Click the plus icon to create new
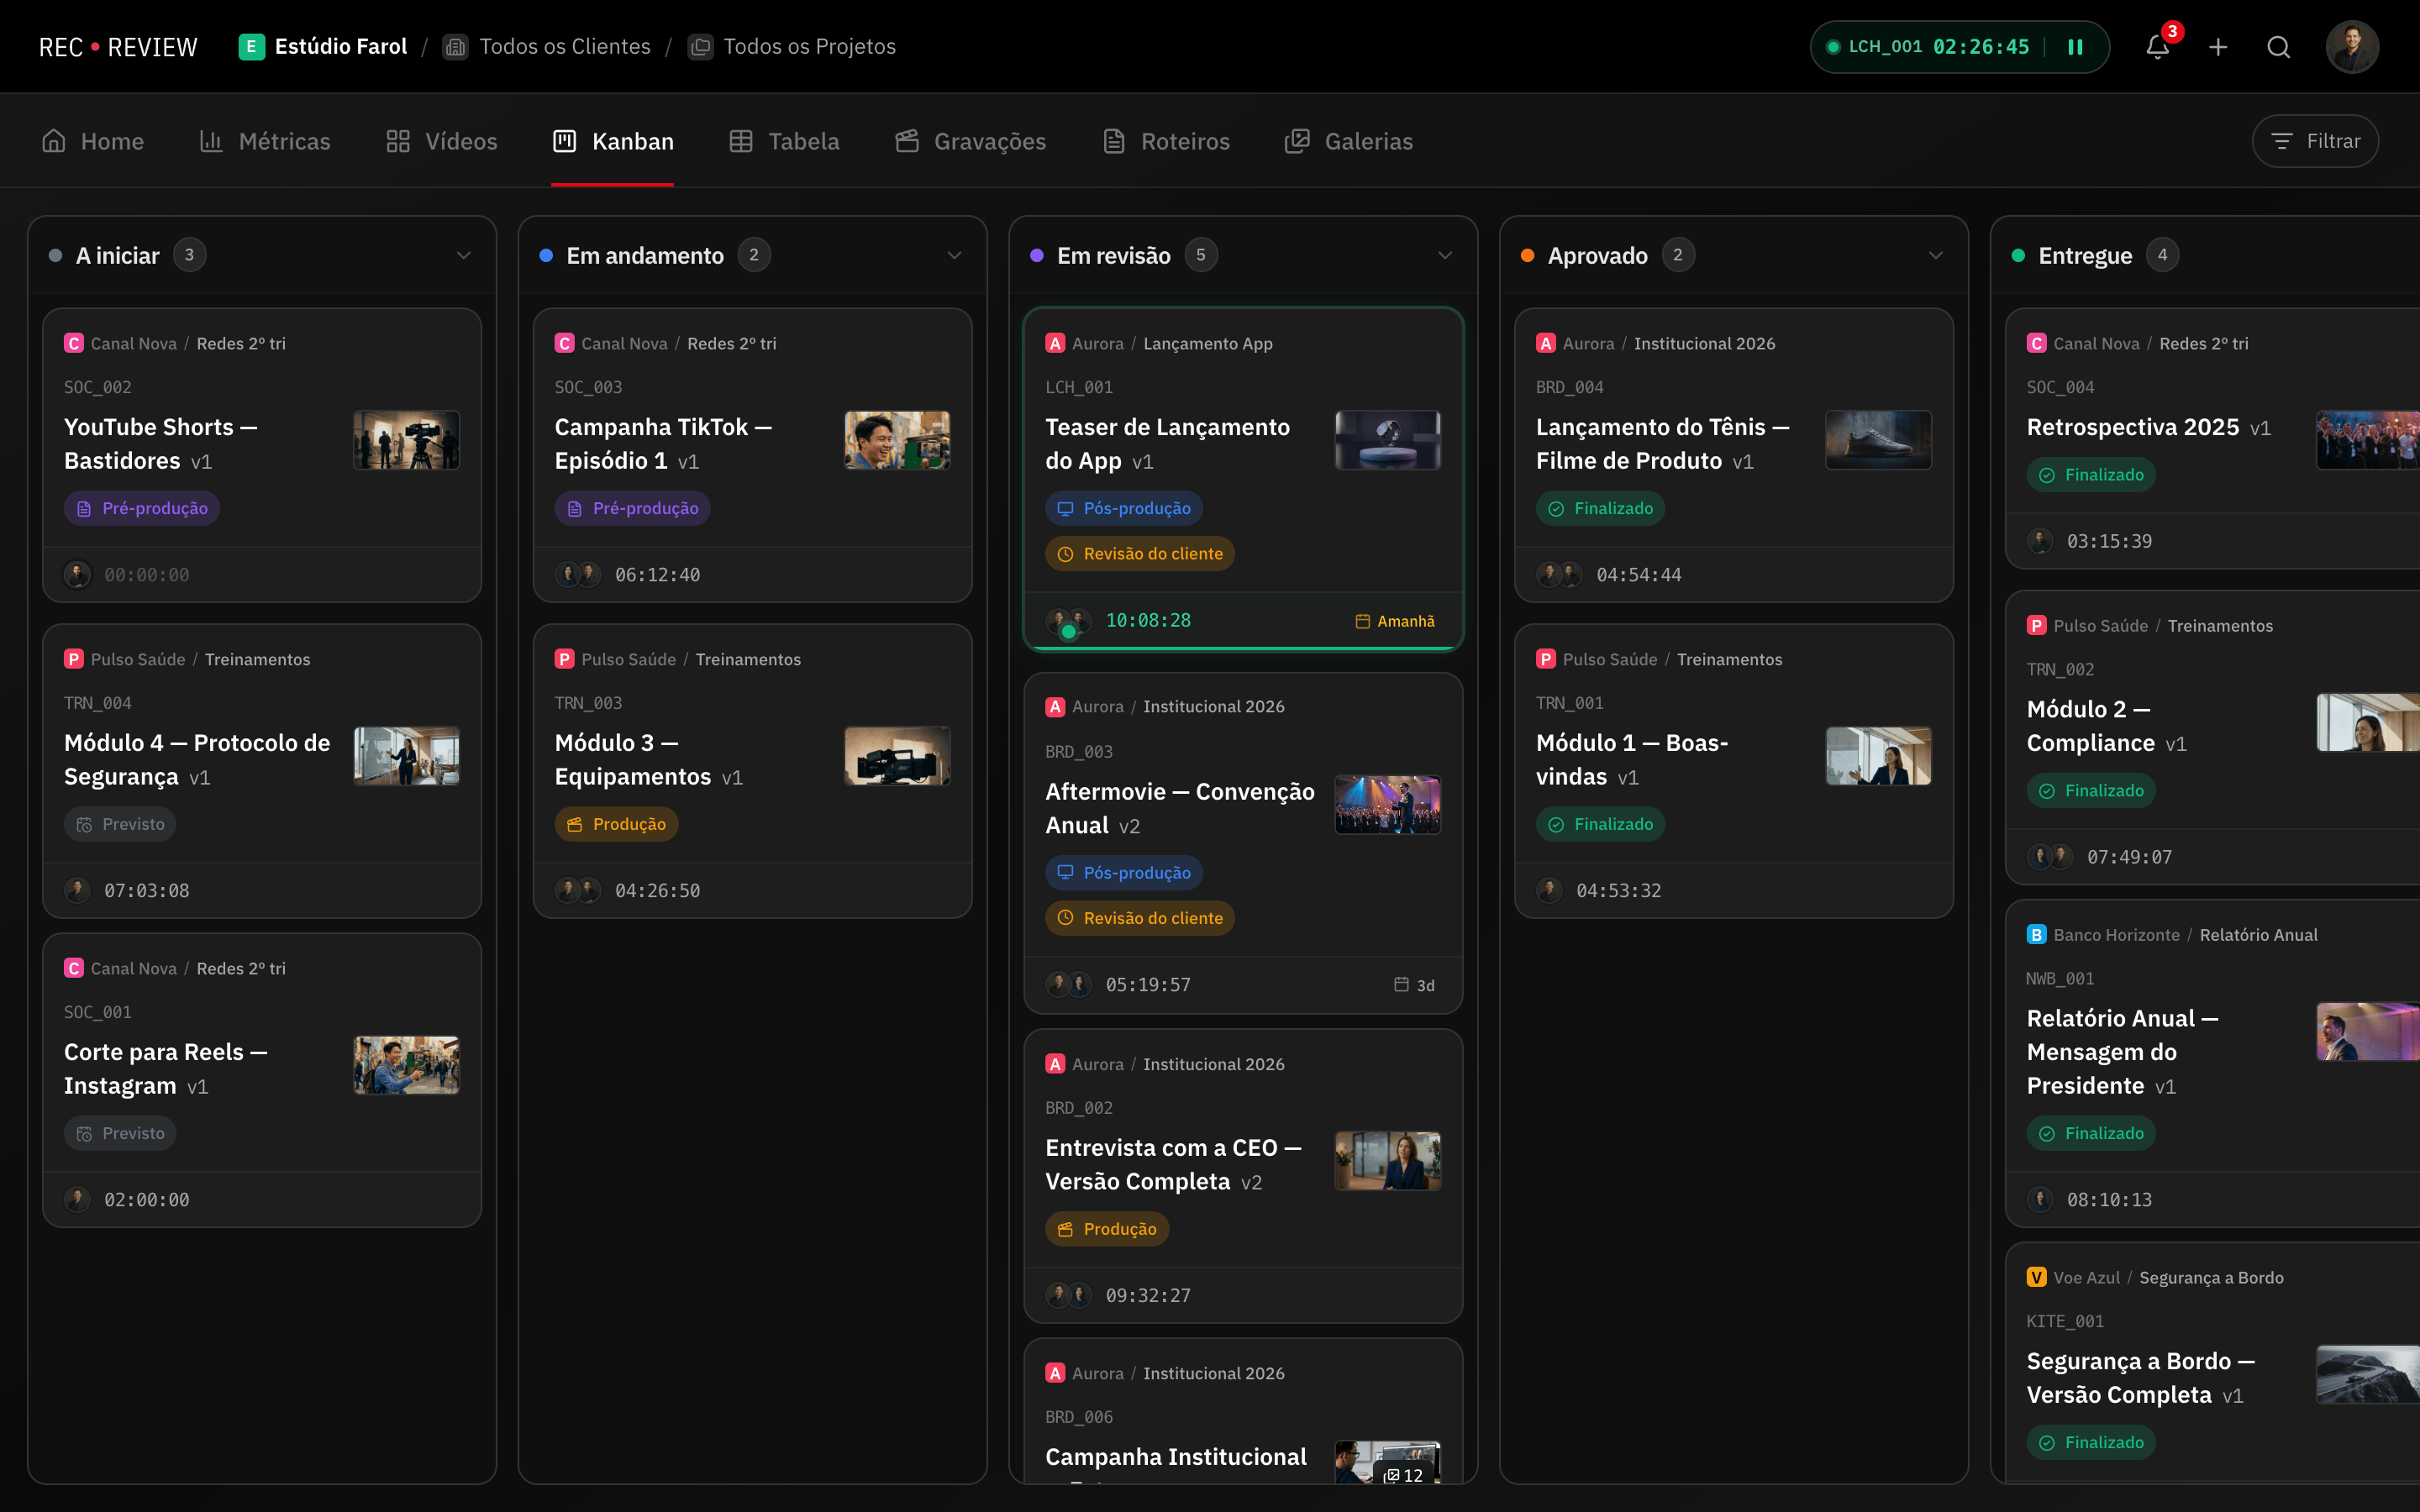This screenshot has height=1512, width=2420. [2217, 47]
